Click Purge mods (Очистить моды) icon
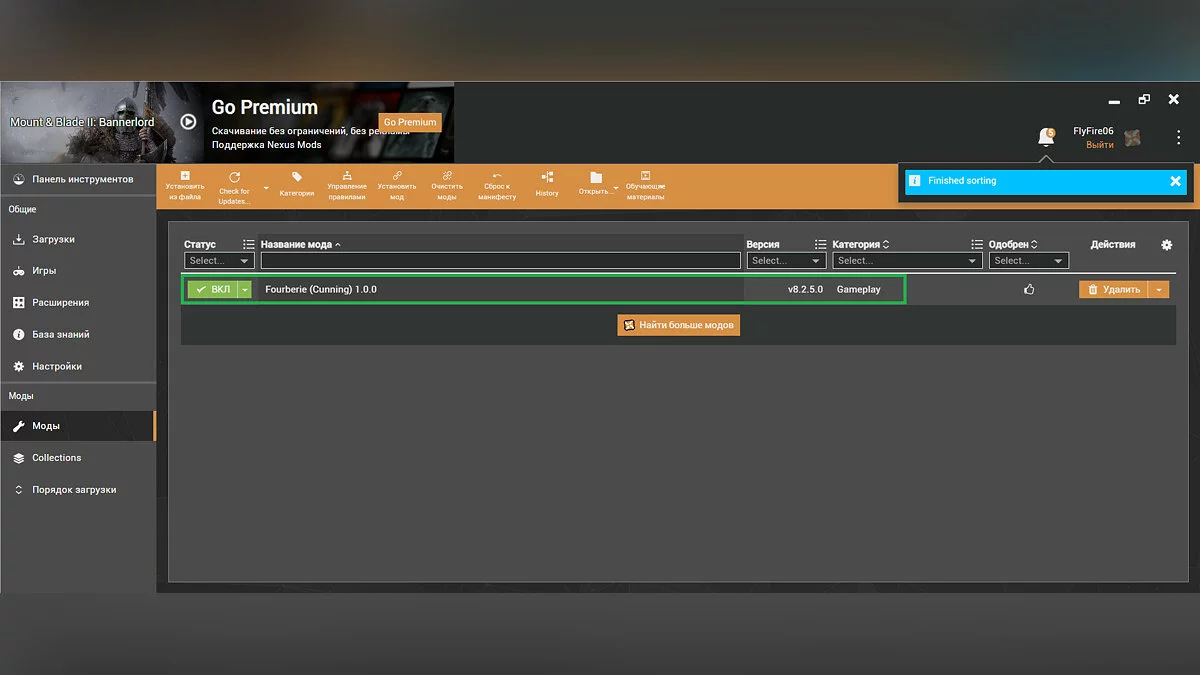 pyautogui.click(x=447, y=176)
